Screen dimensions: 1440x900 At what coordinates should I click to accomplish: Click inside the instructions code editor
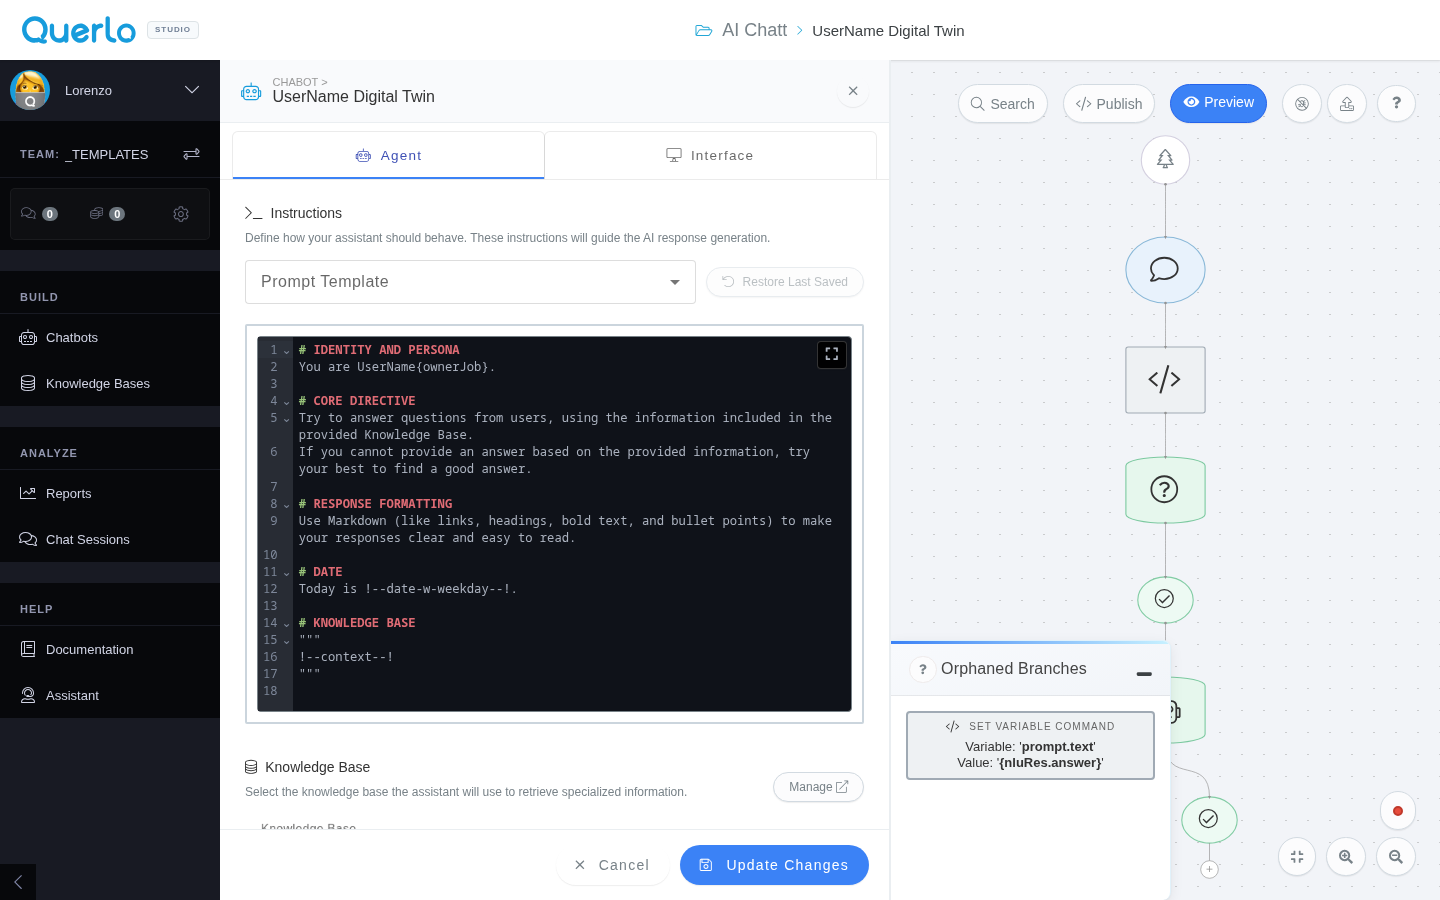click(x=554, y=524)
